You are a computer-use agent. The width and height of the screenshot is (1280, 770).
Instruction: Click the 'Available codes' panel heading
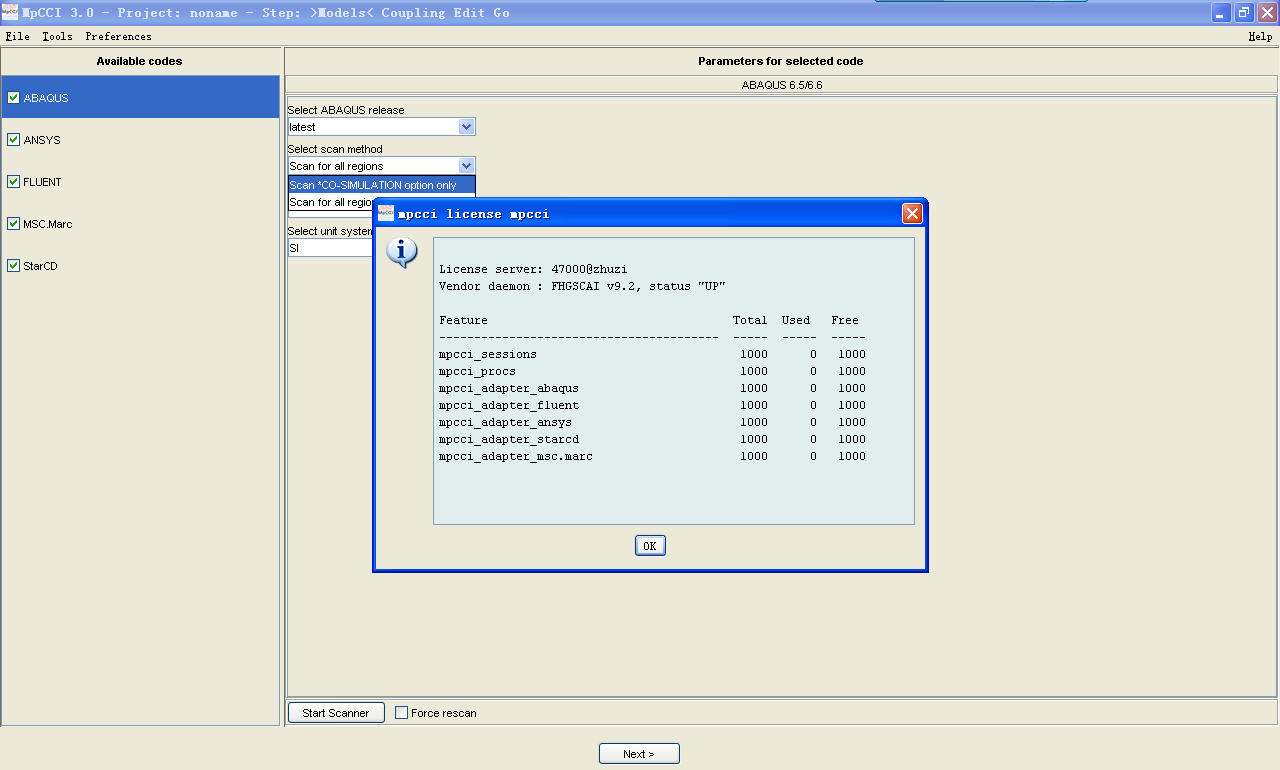[x=139, y=61]
